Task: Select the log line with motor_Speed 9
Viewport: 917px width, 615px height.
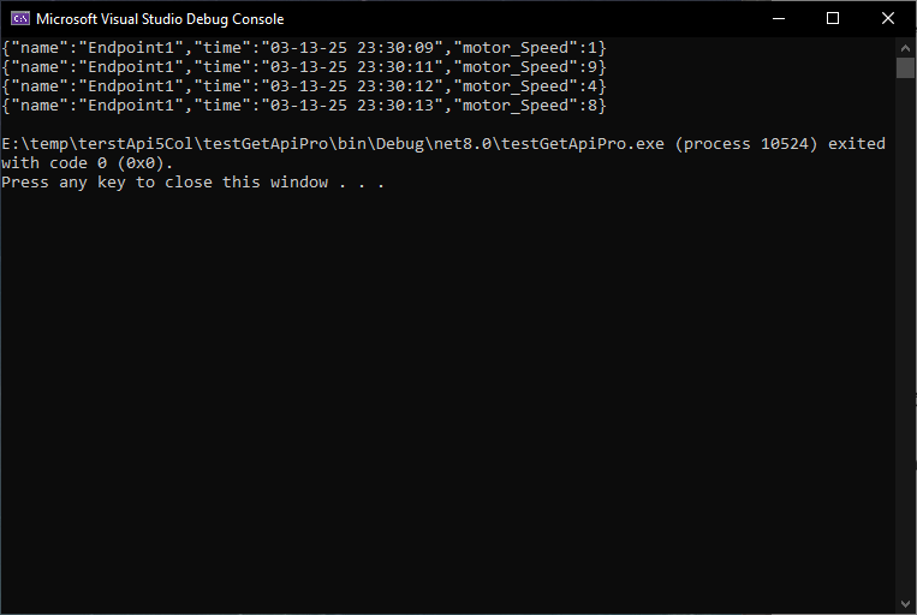Action: [x=300, y=66]
